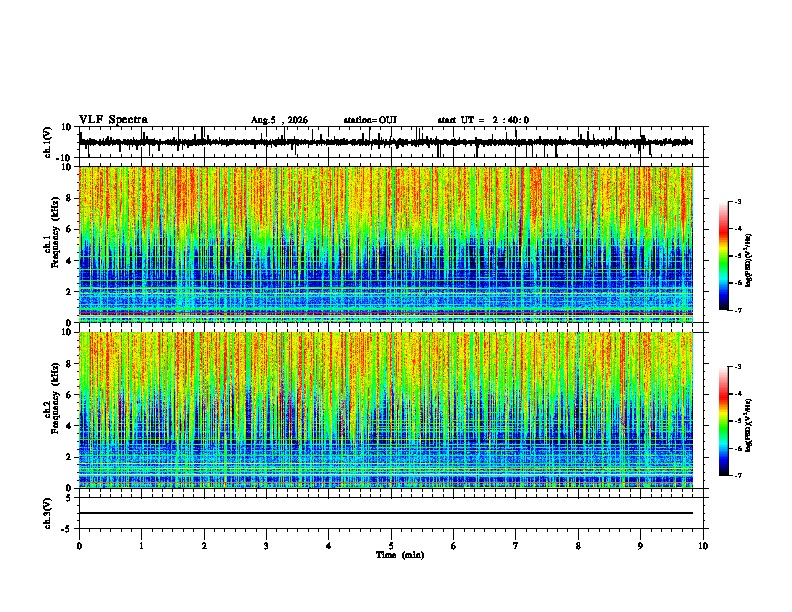This screenshot has height=612, width=792.
Task: Click the "10" label on time axis
Action: [703, 546]
